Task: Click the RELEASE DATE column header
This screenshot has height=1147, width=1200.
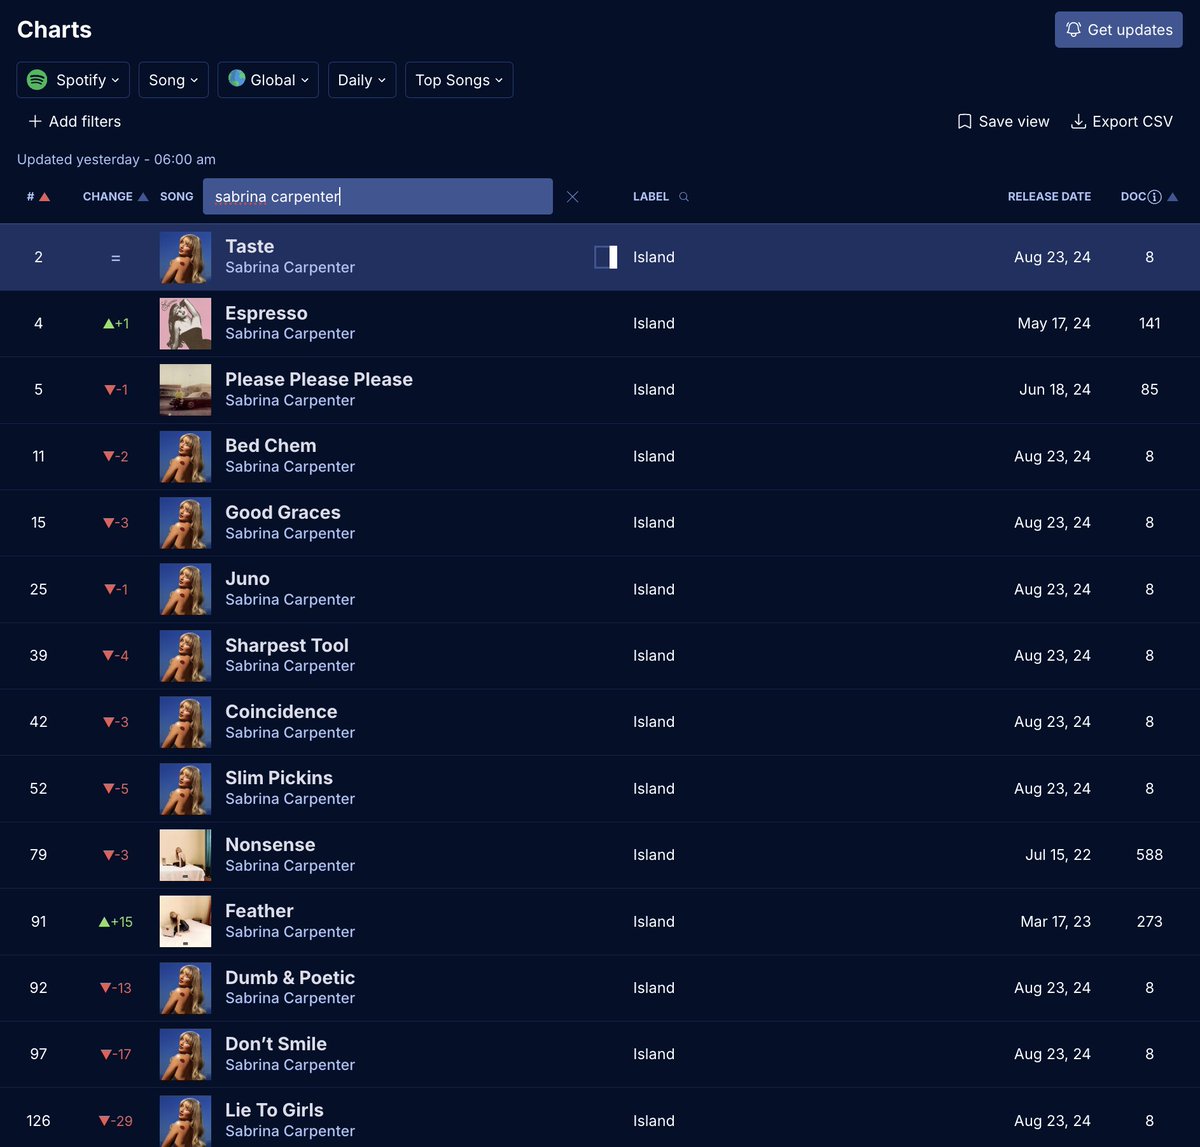Action: 1049,197
